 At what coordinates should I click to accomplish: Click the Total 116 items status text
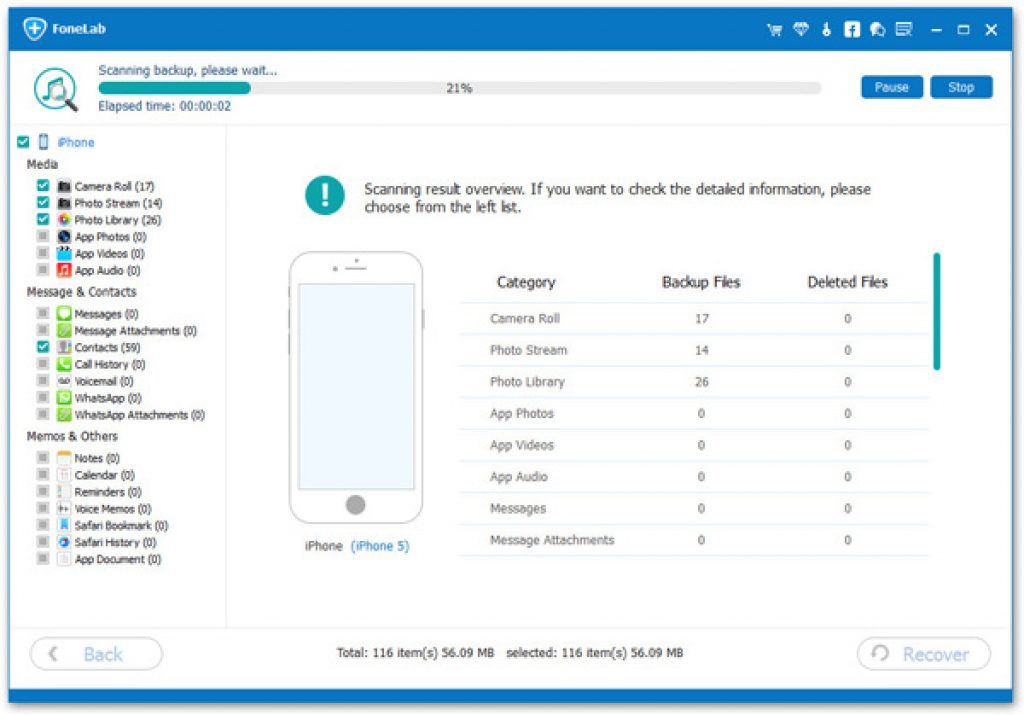[415, 652]
